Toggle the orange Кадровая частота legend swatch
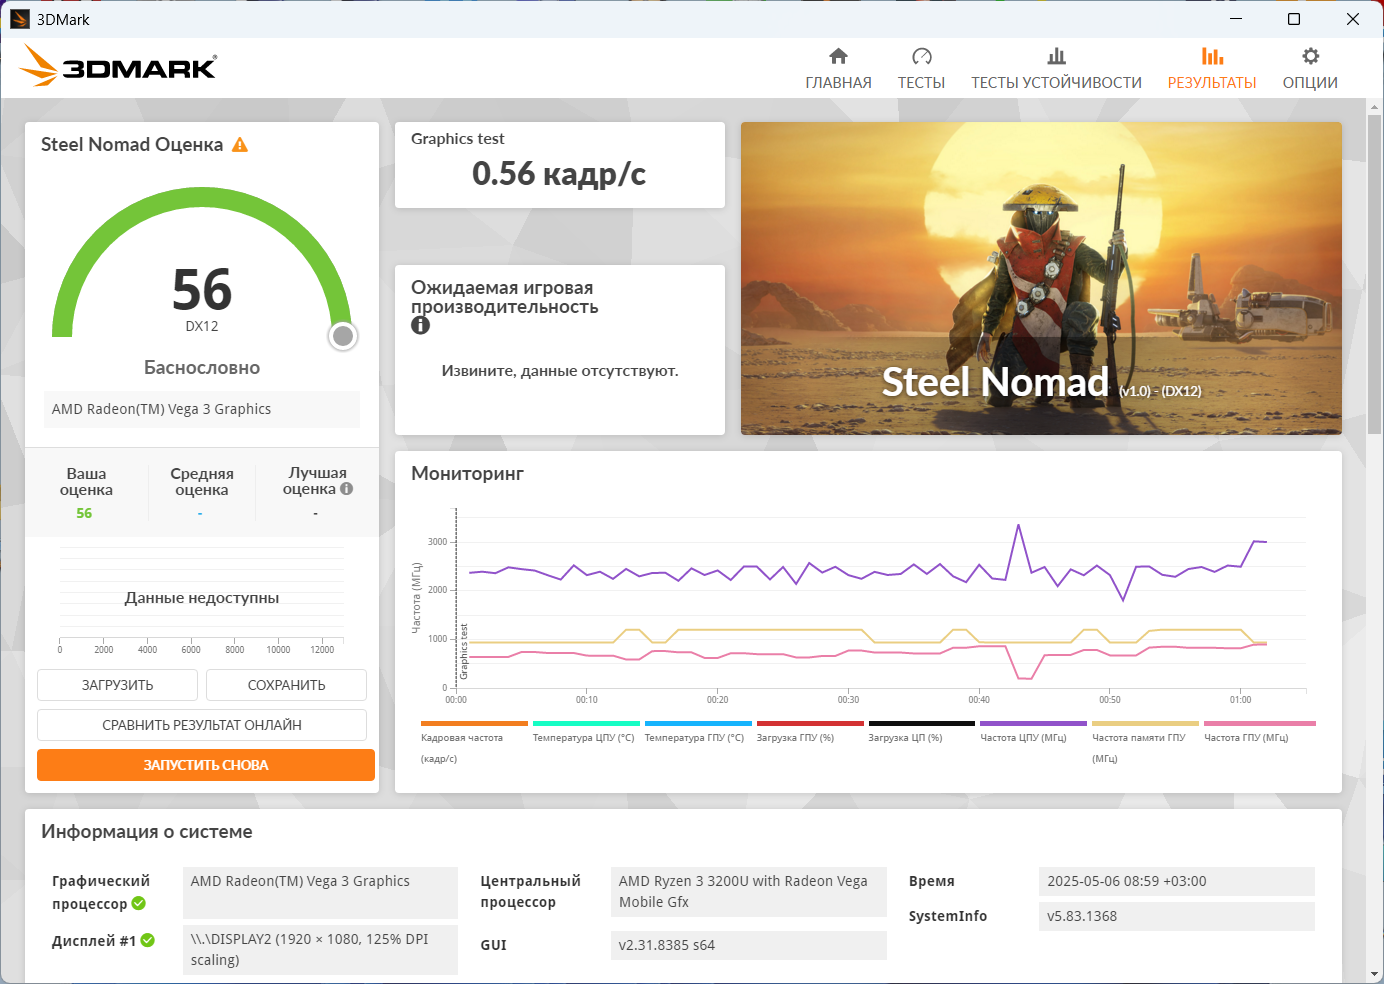 click(474, 723)
